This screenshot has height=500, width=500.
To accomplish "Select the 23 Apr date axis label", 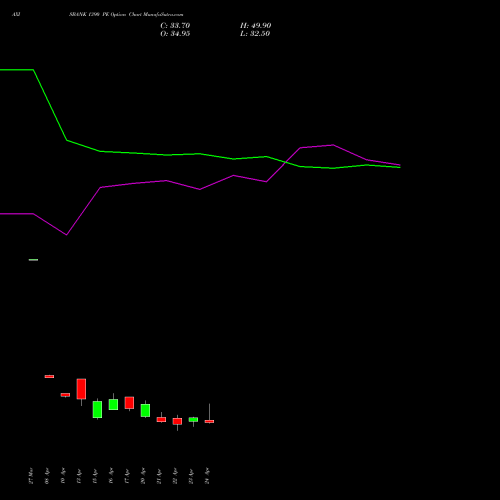I will pyautogui.click(x=191, y=476).
